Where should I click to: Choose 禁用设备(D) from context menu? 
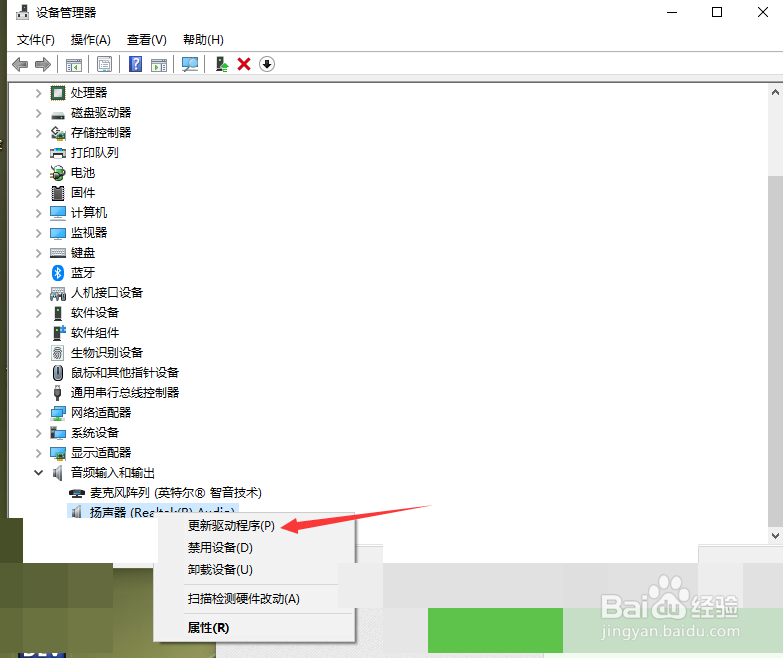pyautogui.click(x=220, y=548)
